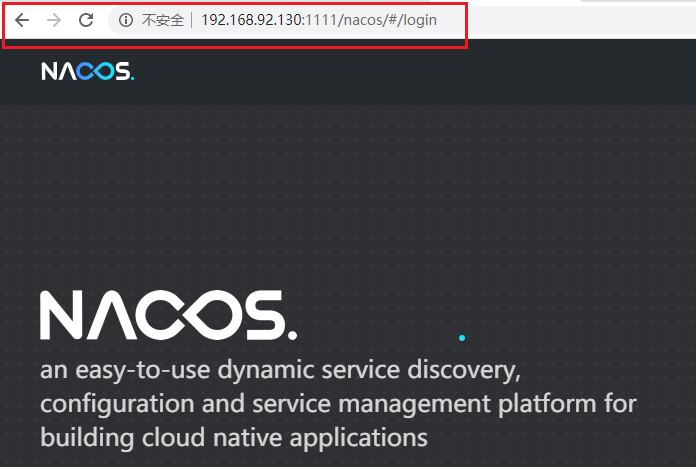Click the browser forward arrow

point(54,20)
